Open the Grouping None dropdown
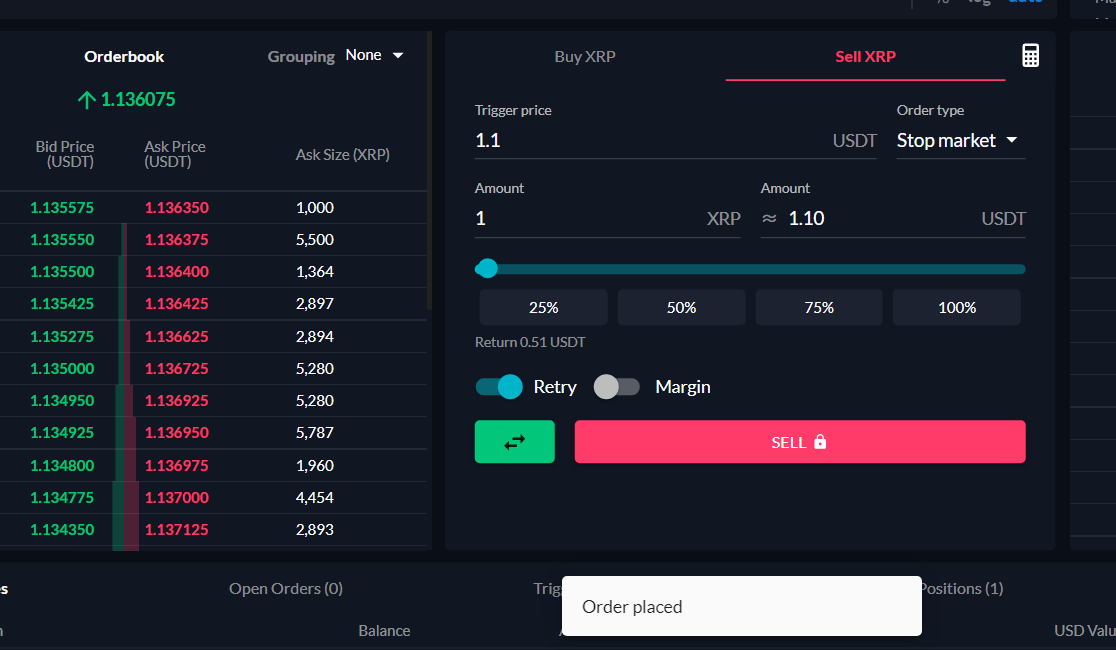The image size is (1116, 650). point(374,55)
